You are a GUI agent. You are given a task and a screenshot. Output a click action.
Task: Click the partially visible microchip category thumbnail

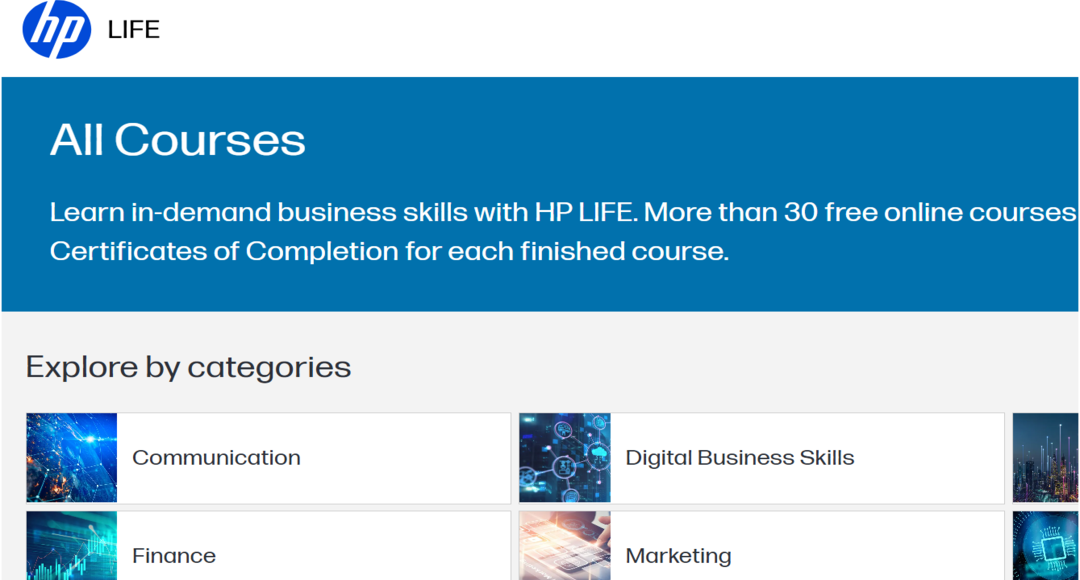pyautogui.click(x=1046, y=547)
